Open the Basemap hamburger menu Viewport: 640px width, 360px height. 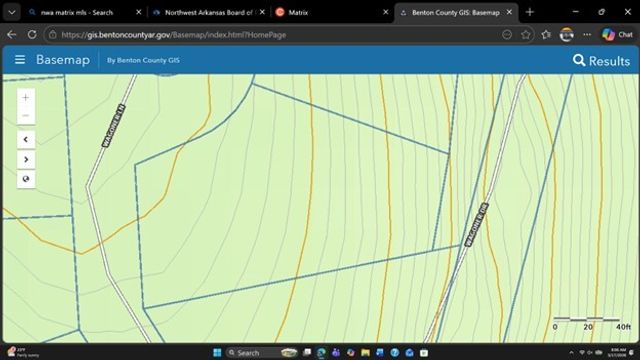click(20, 60)
